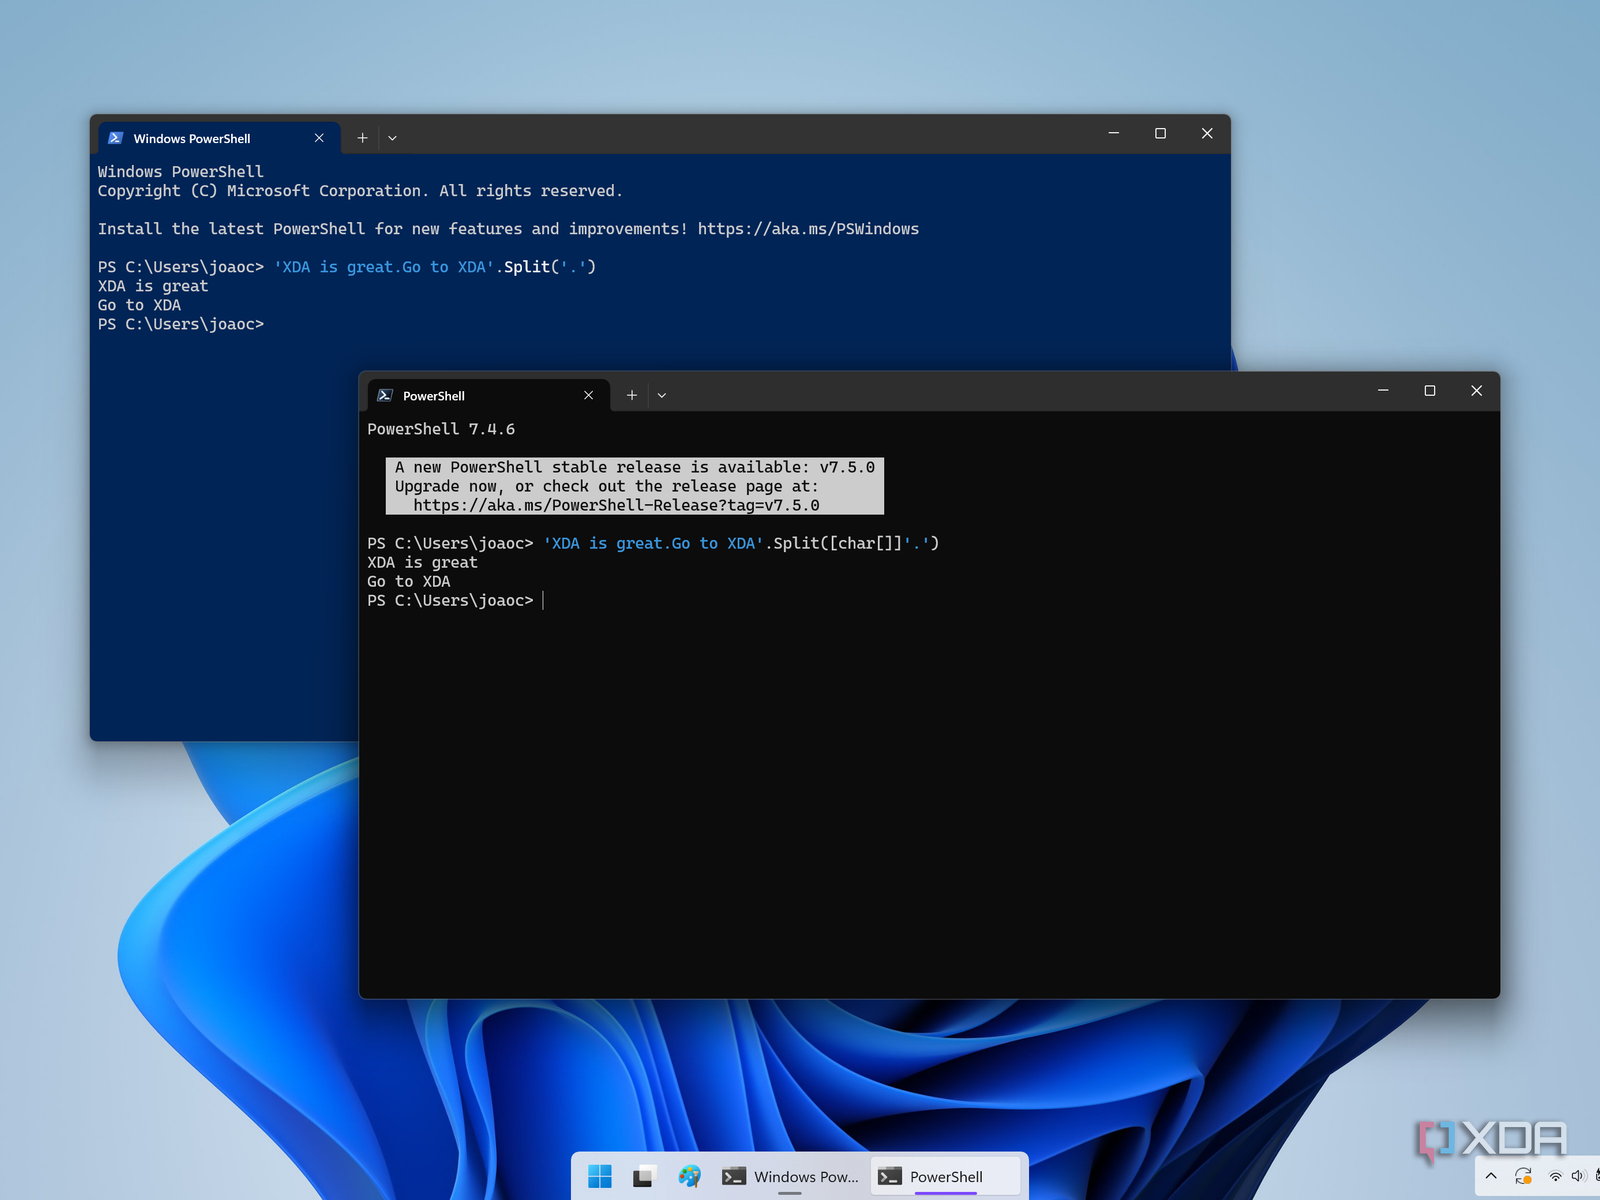Close the Windows PowerShell tab
The image size is (1600, 1200).
click(x=319, y=138)
